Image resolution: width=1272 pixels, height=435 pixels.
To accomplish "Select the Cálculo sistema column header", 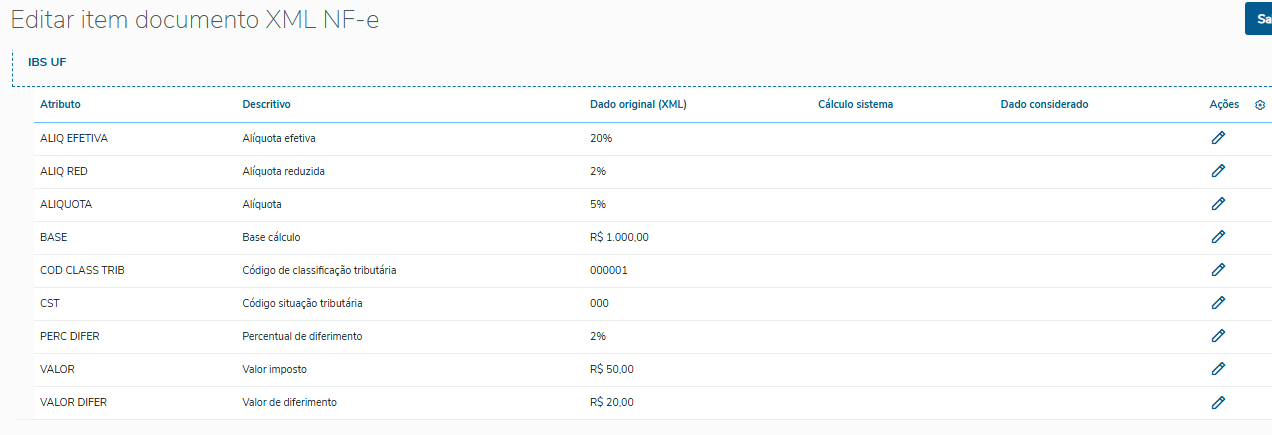I will pos(855,105).
